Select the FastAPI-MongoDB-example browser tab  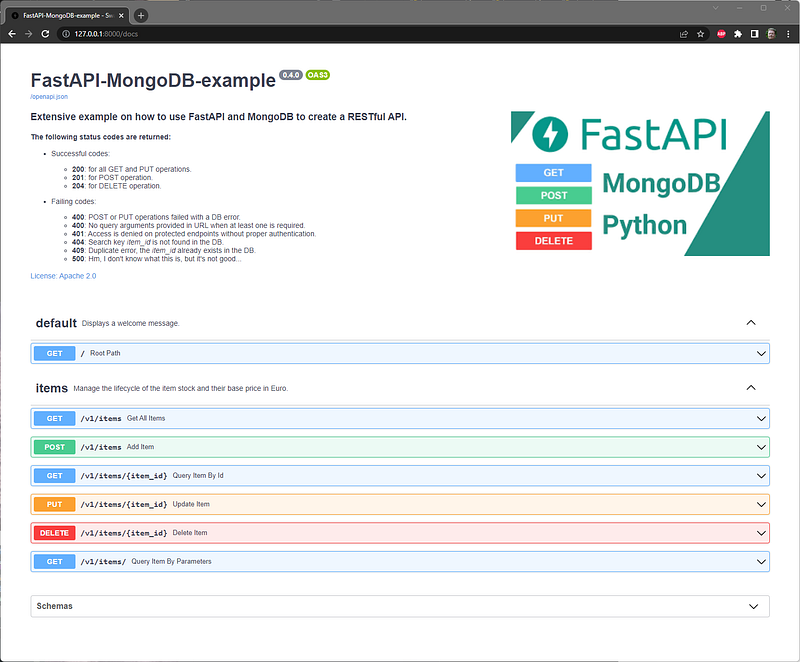pos(66,16)
